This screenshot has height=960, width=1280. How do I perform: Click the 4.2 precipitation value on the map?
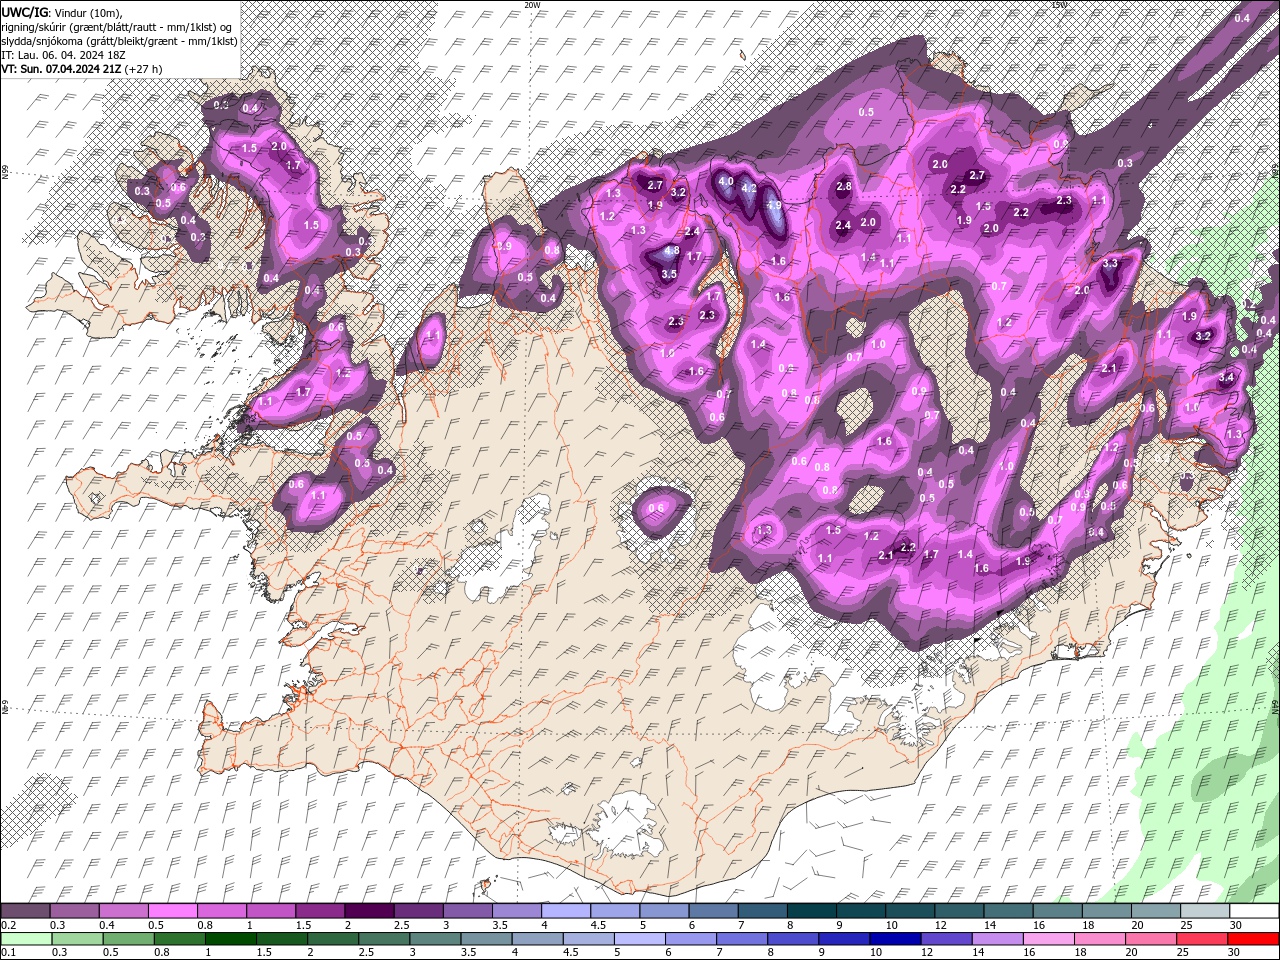click(747, 187)
